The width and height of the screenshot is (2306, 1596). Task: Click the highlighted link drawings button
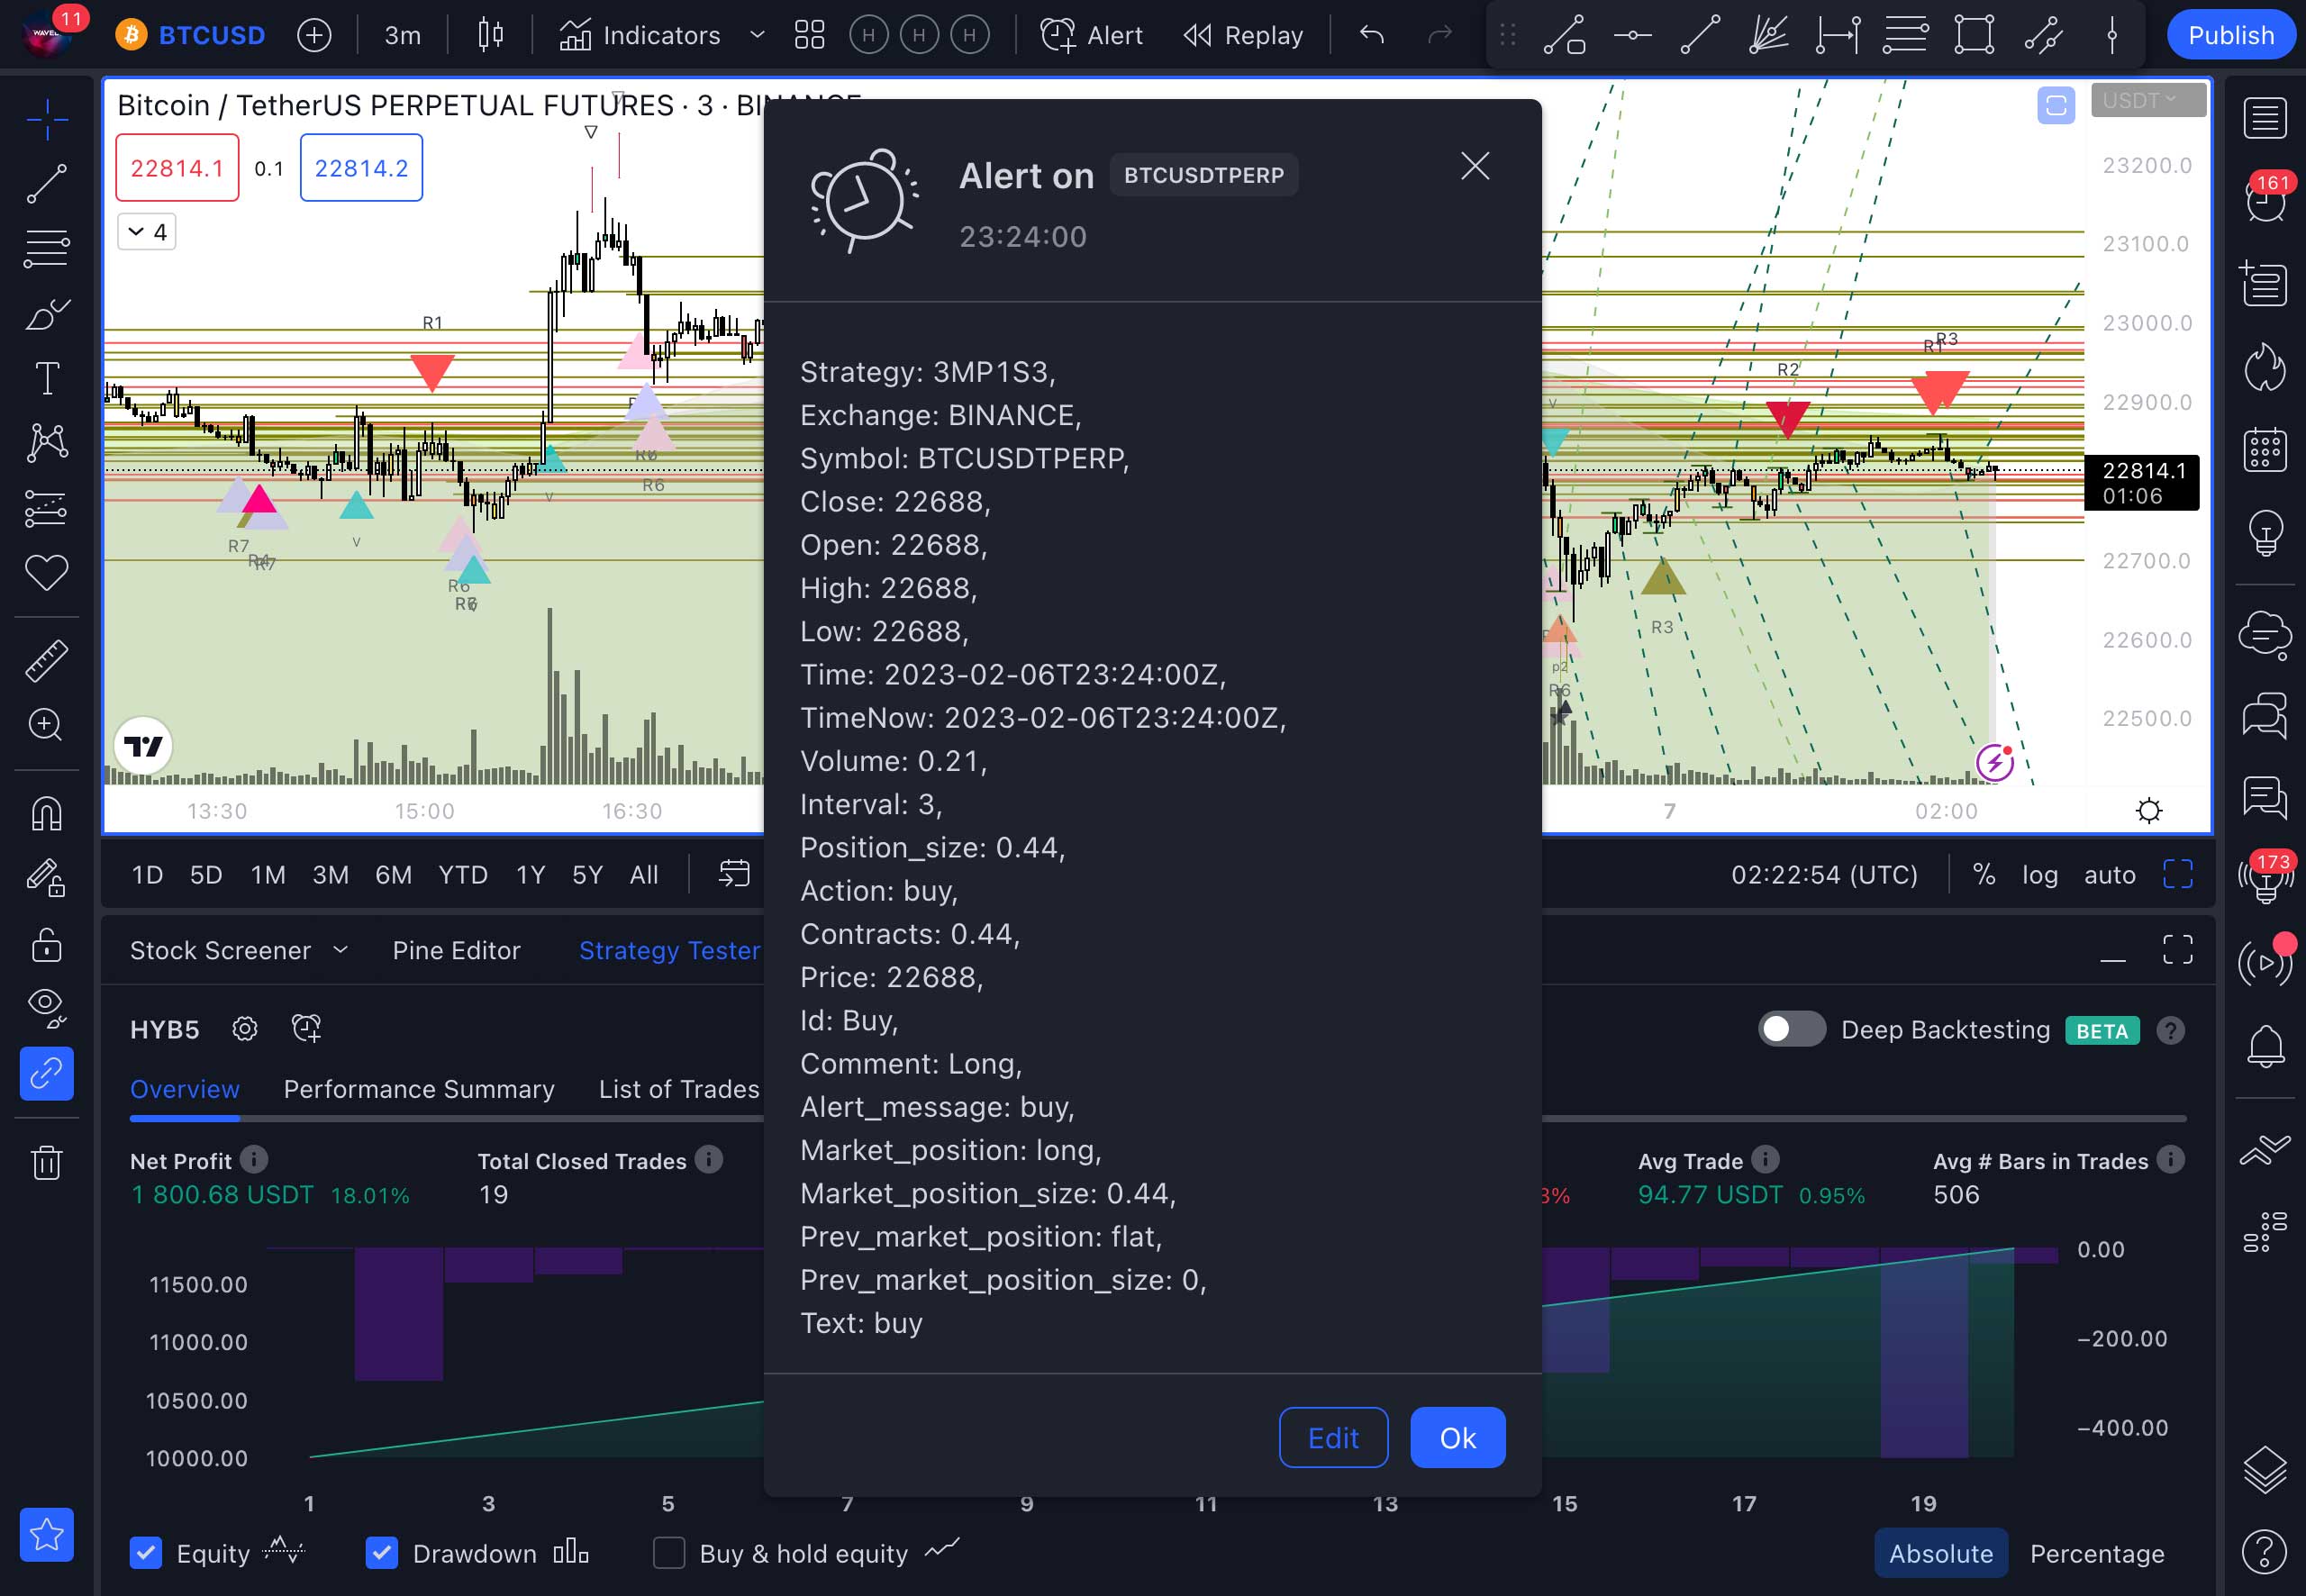[x=47, y=1074]
